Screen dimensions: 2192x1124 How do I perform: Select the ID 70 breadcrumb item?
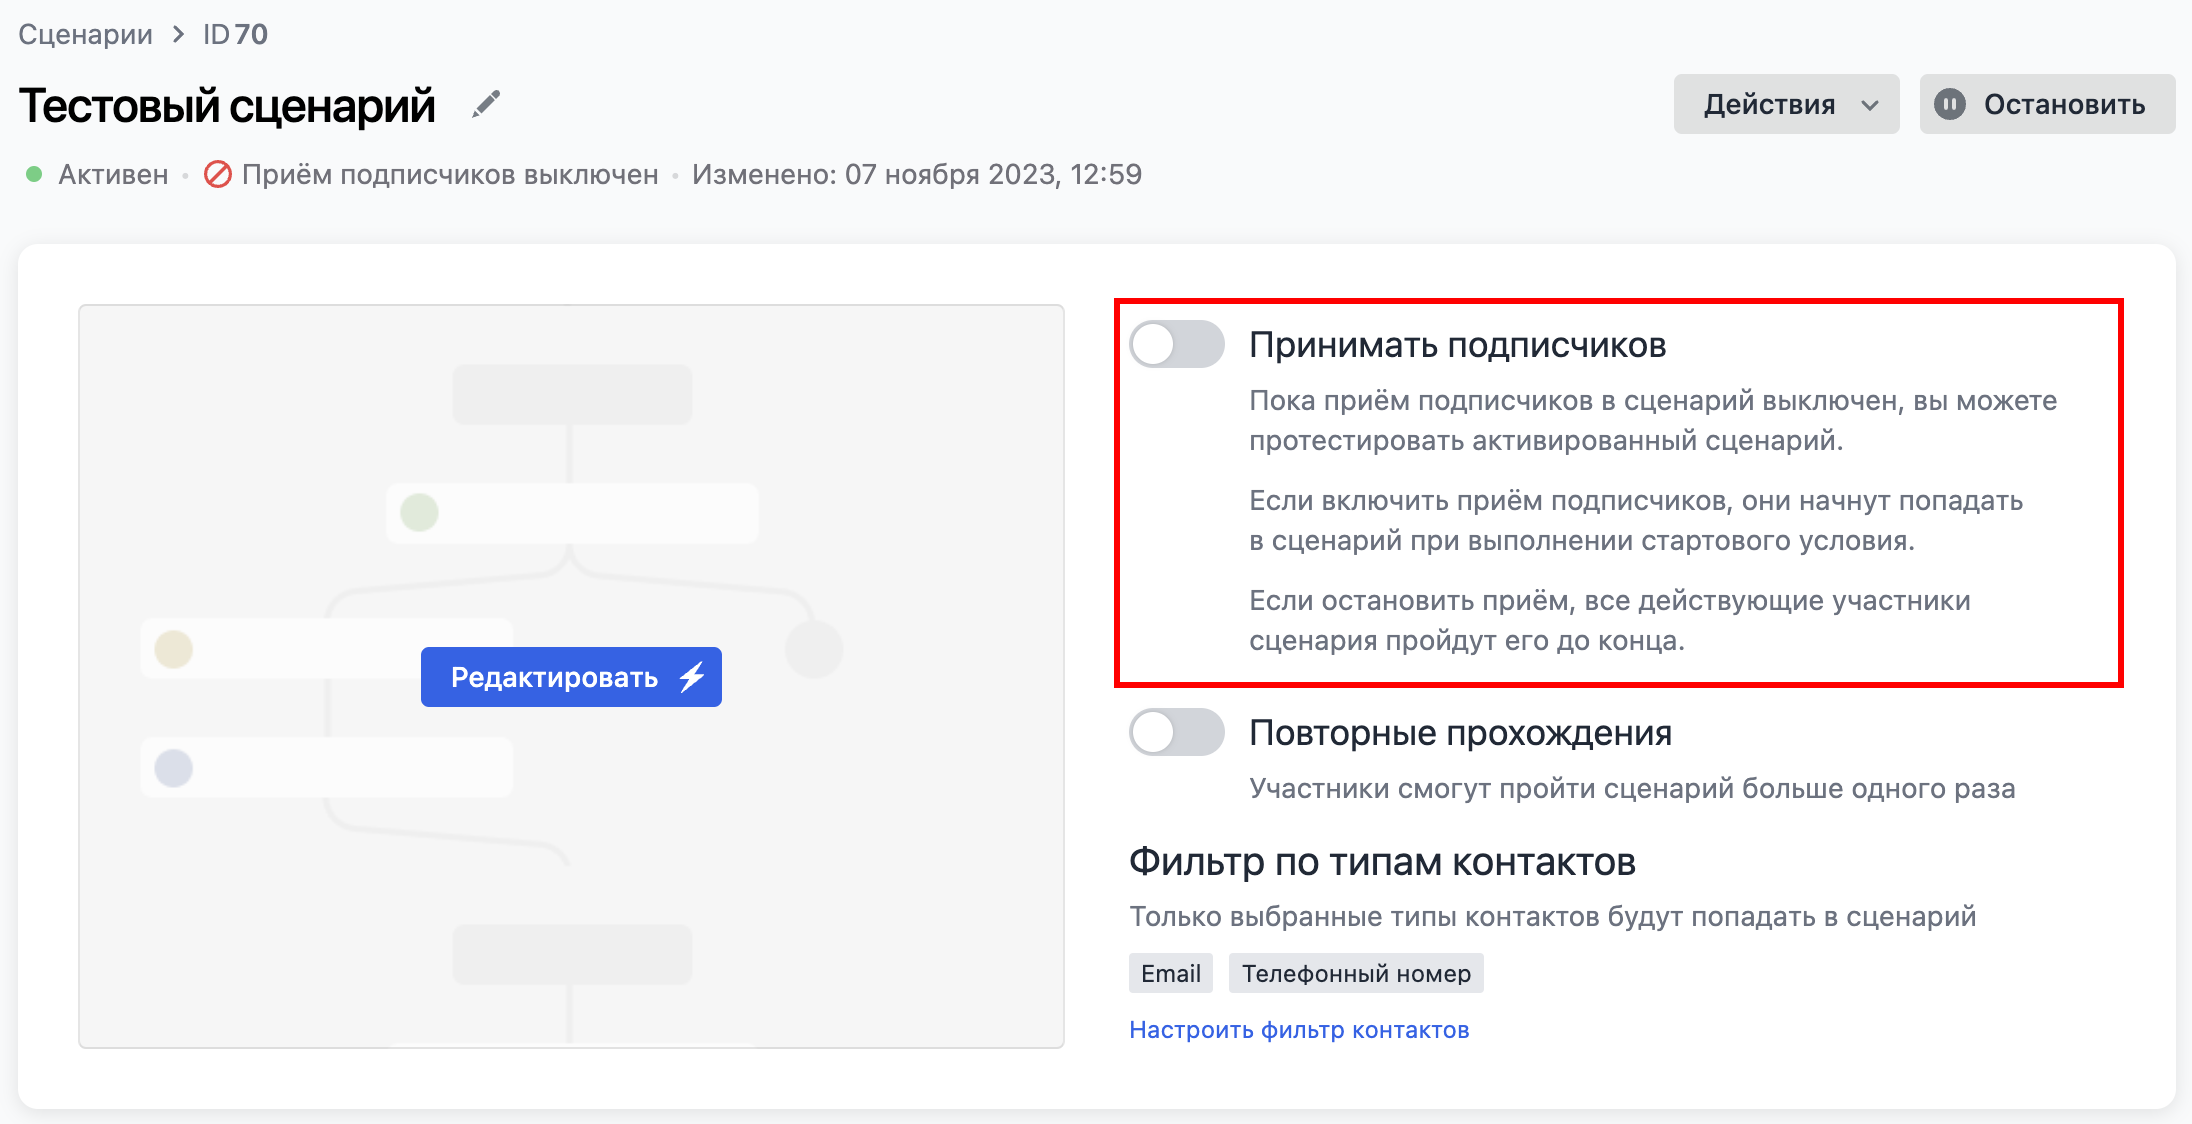[234, 33]
